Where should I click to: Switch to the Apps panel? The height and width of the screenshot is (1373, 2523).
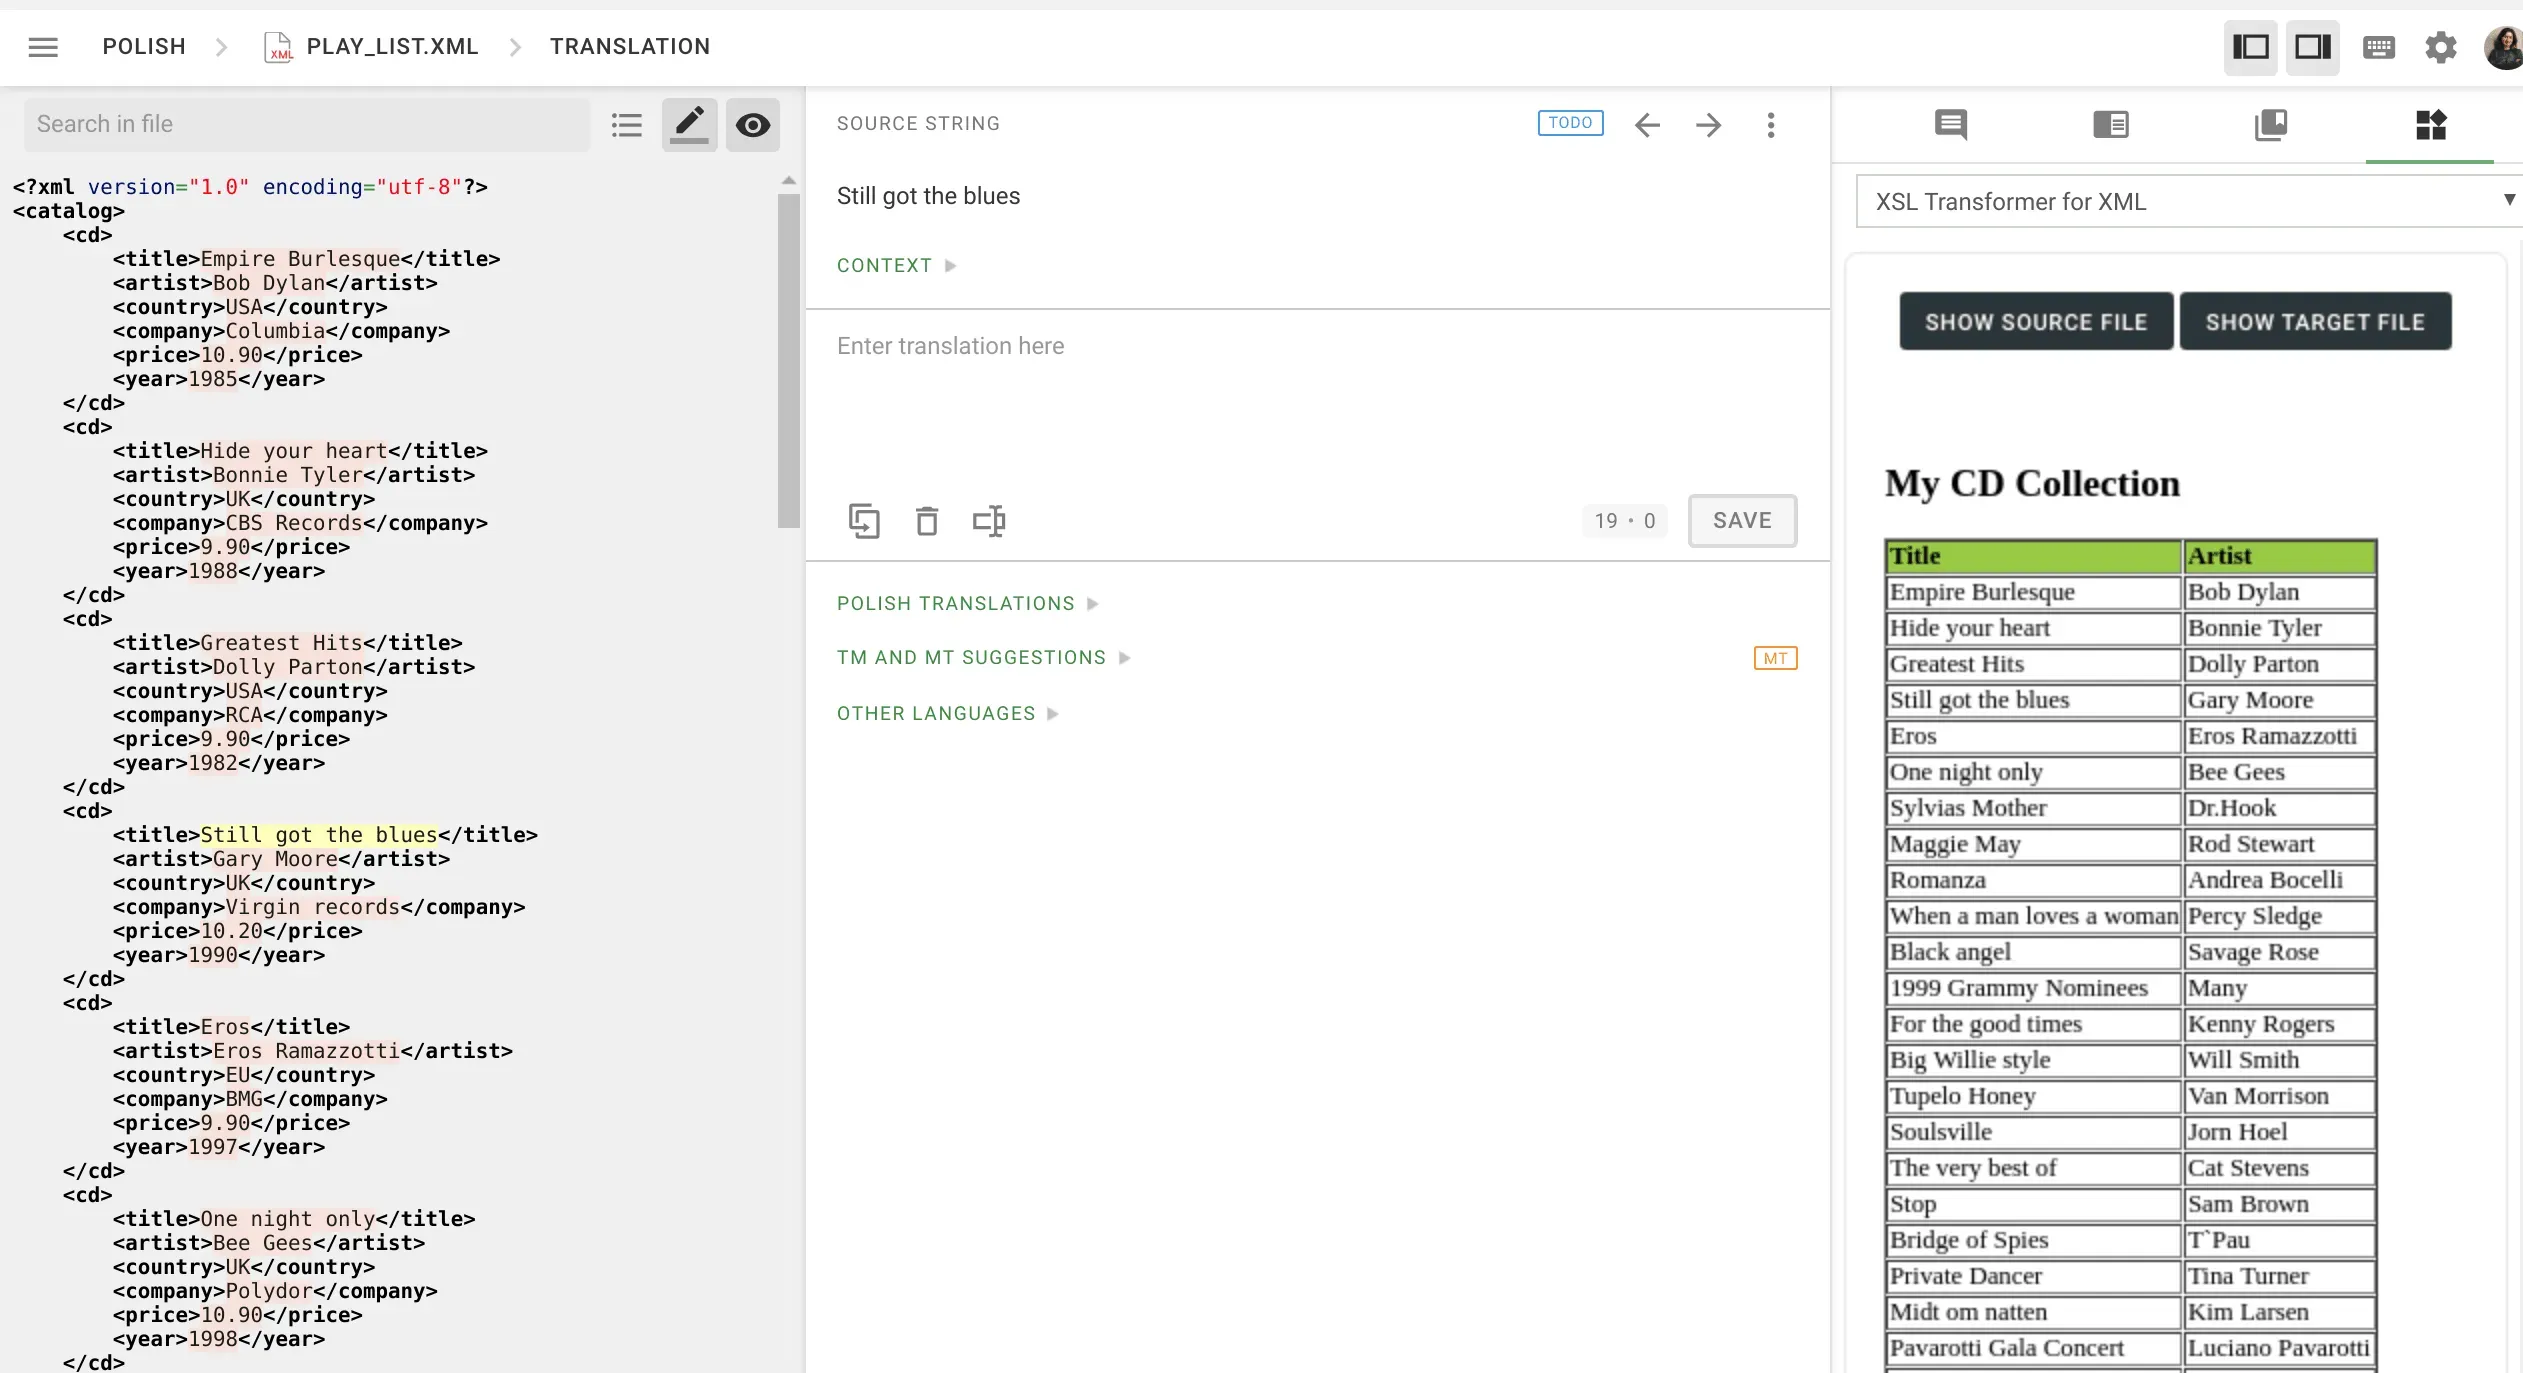click(2431, 124)
